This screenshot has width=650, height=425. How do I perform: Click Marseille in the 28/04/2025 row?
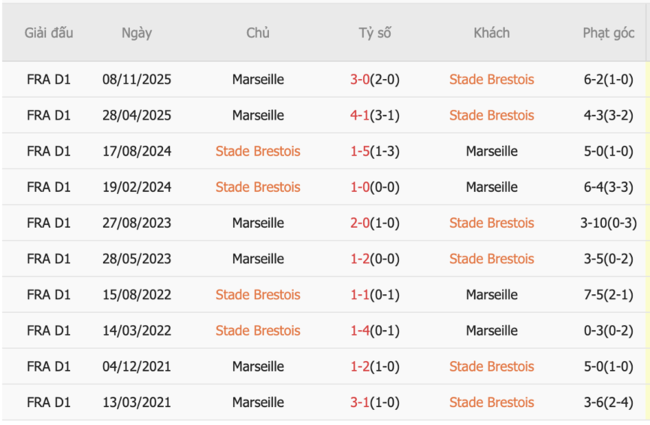tap(257, 115)
